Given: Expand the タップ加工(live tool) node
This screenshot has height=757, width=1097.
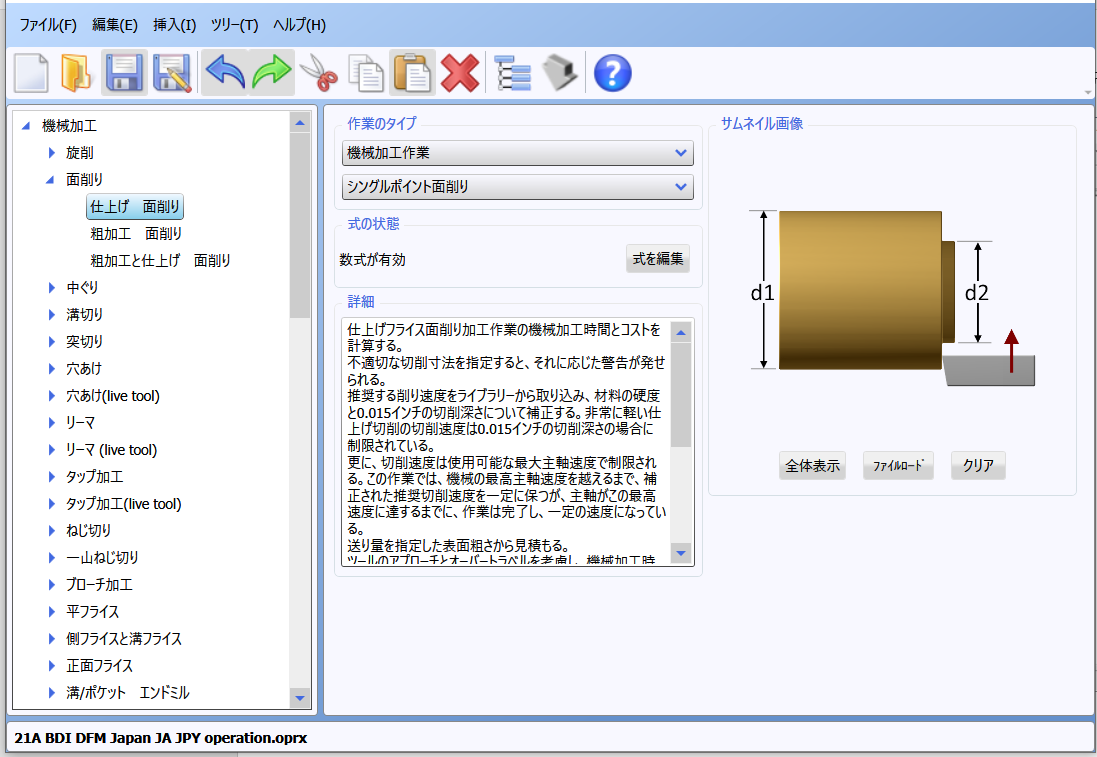Looking at the screenshot, I should click(x=51, y=504).
